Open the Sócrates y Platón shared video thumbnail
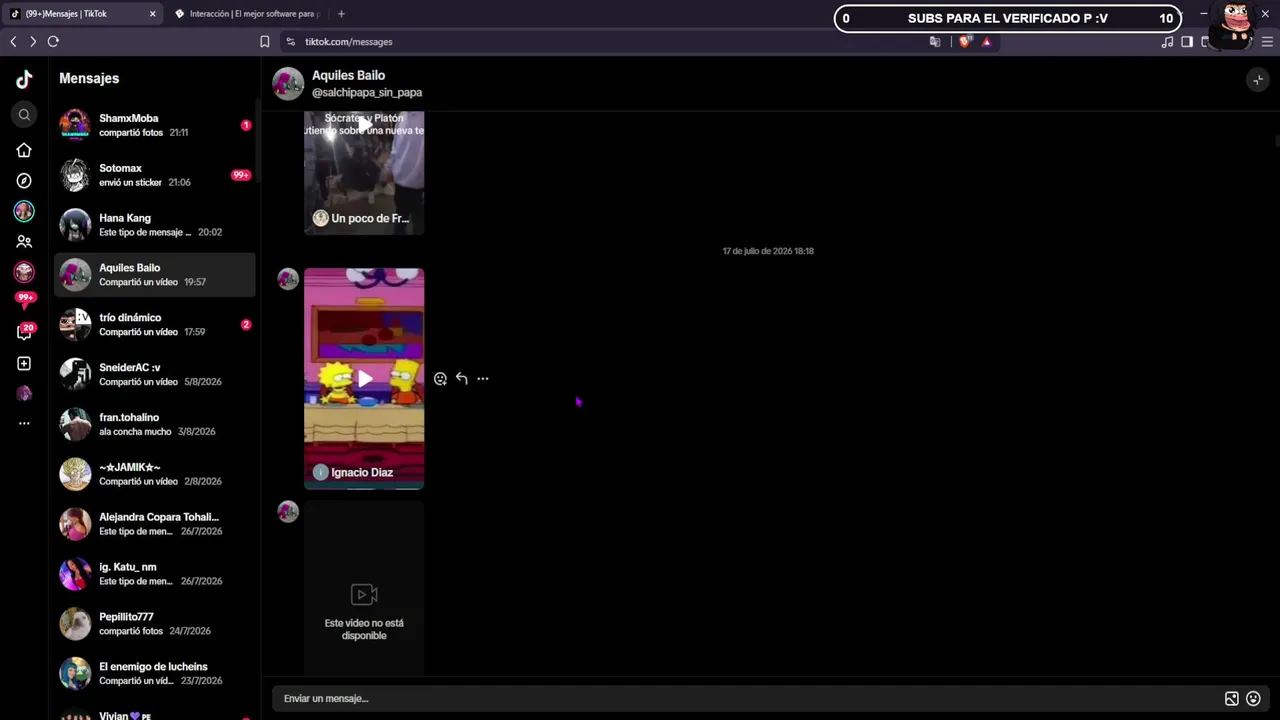 click(x=364, y=173)
